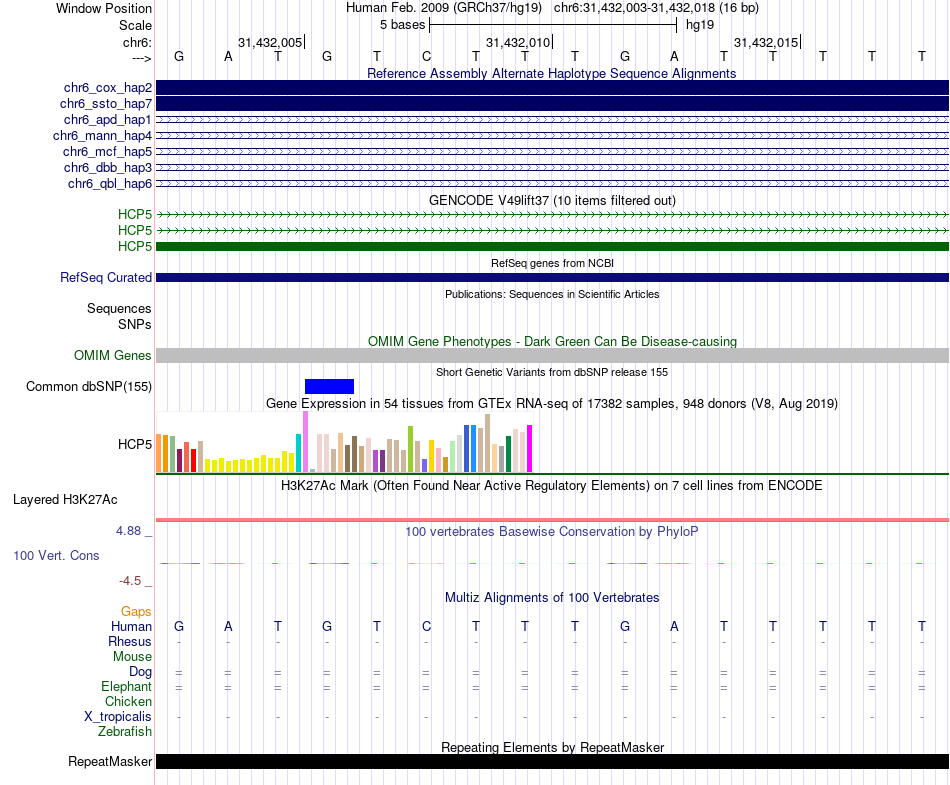950x785 pixels.
Task: Click the 31,432,005 ruler coordinate
Action: pos(270,42)
